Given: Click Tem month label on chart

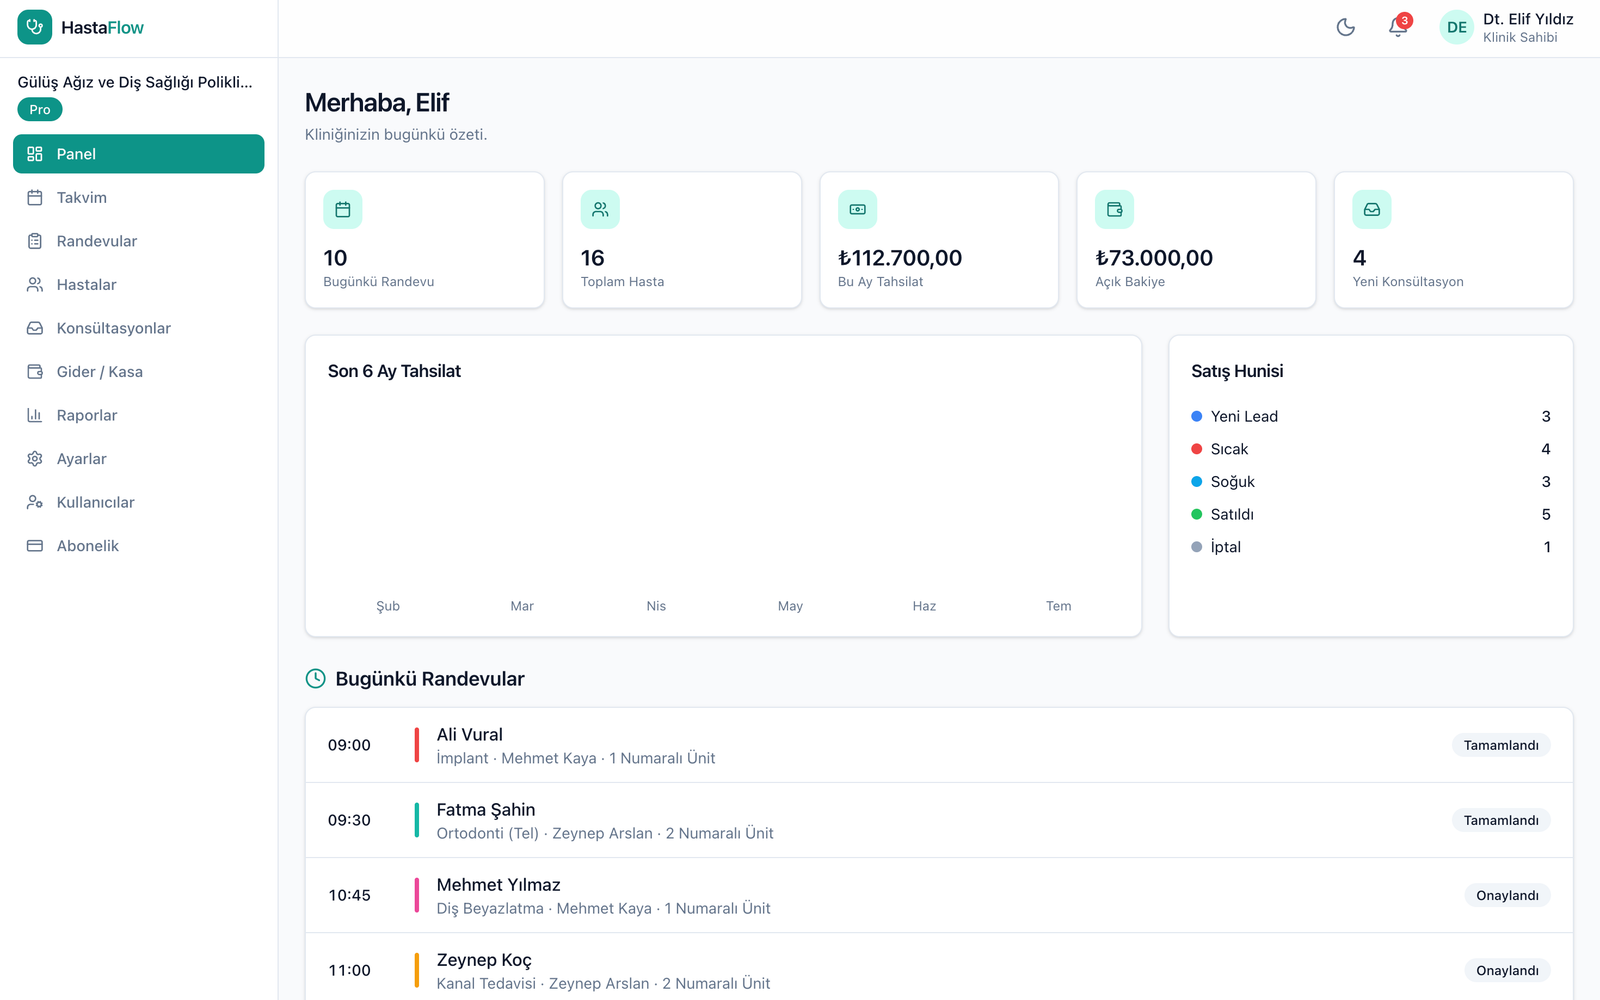Looking at the screenshot, I should click(x=1058, y=606).
